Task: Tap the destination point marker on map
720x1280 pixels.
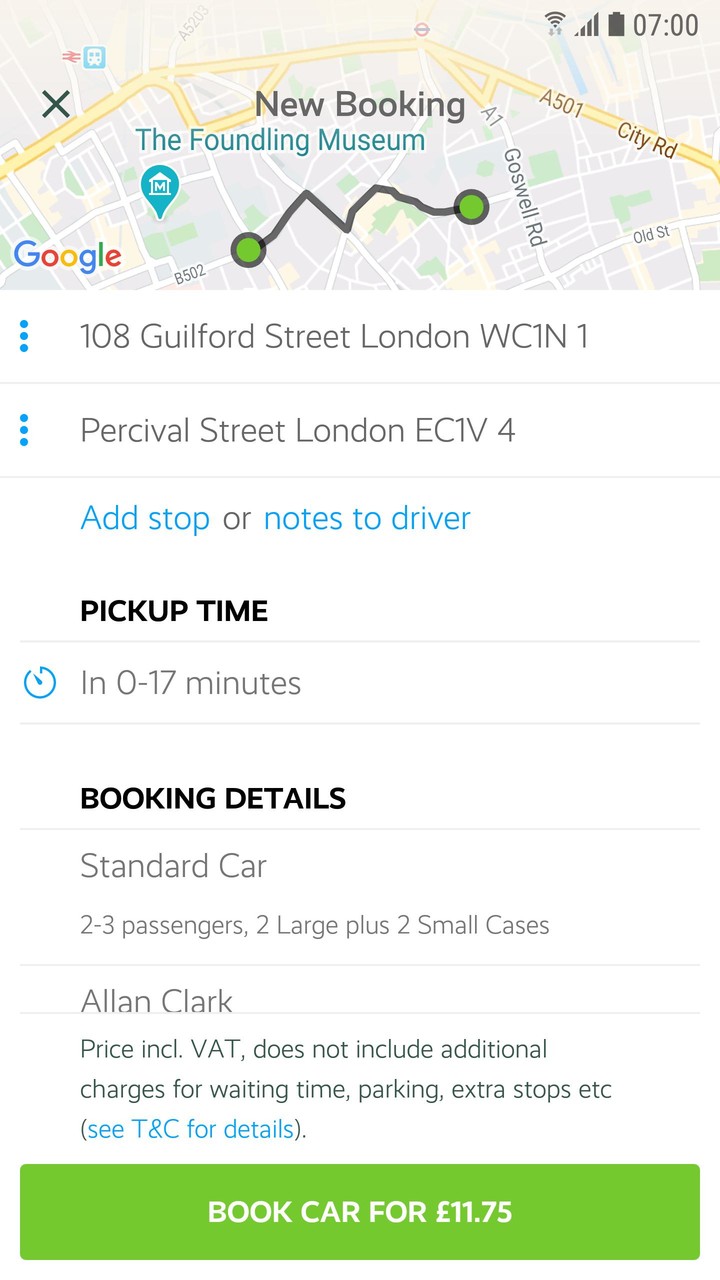Action: [471, 207]
